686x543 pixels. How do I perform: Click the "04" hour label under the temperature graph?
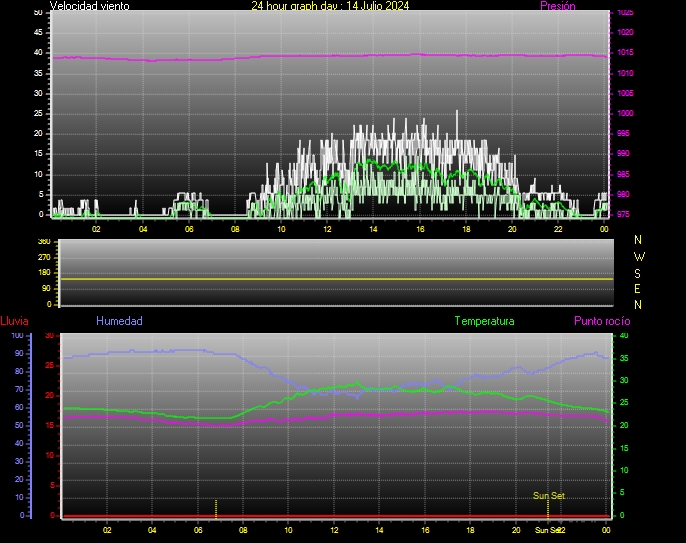click(x=152, y=530)
